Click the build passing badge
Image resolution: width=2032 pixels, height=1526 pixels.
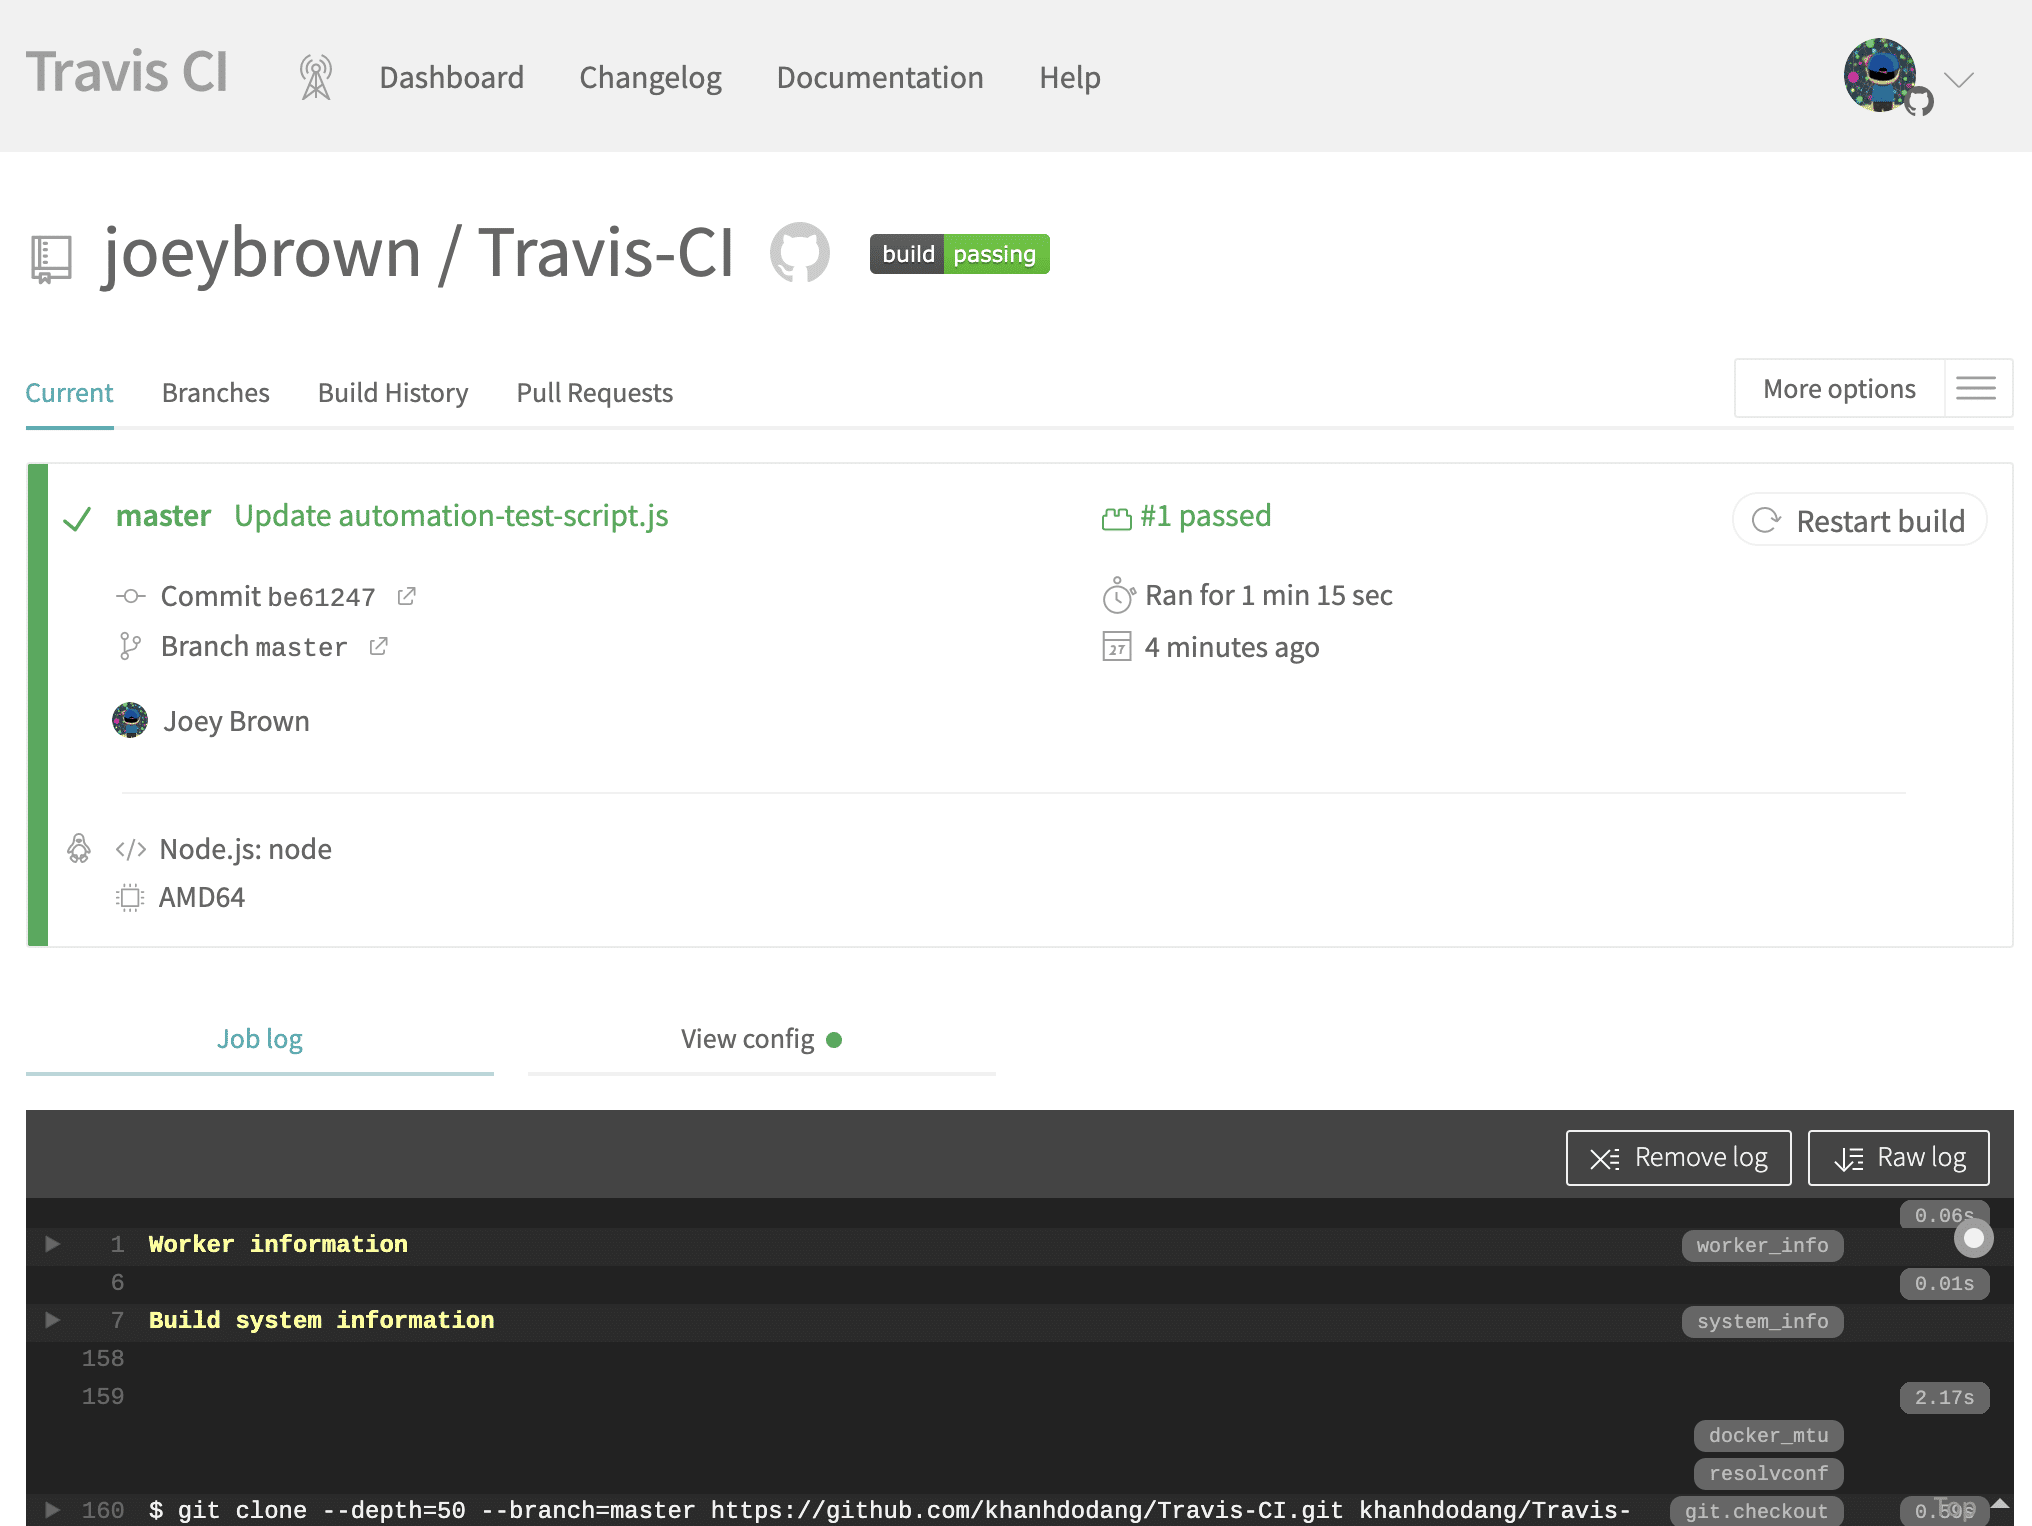point(959,254)
